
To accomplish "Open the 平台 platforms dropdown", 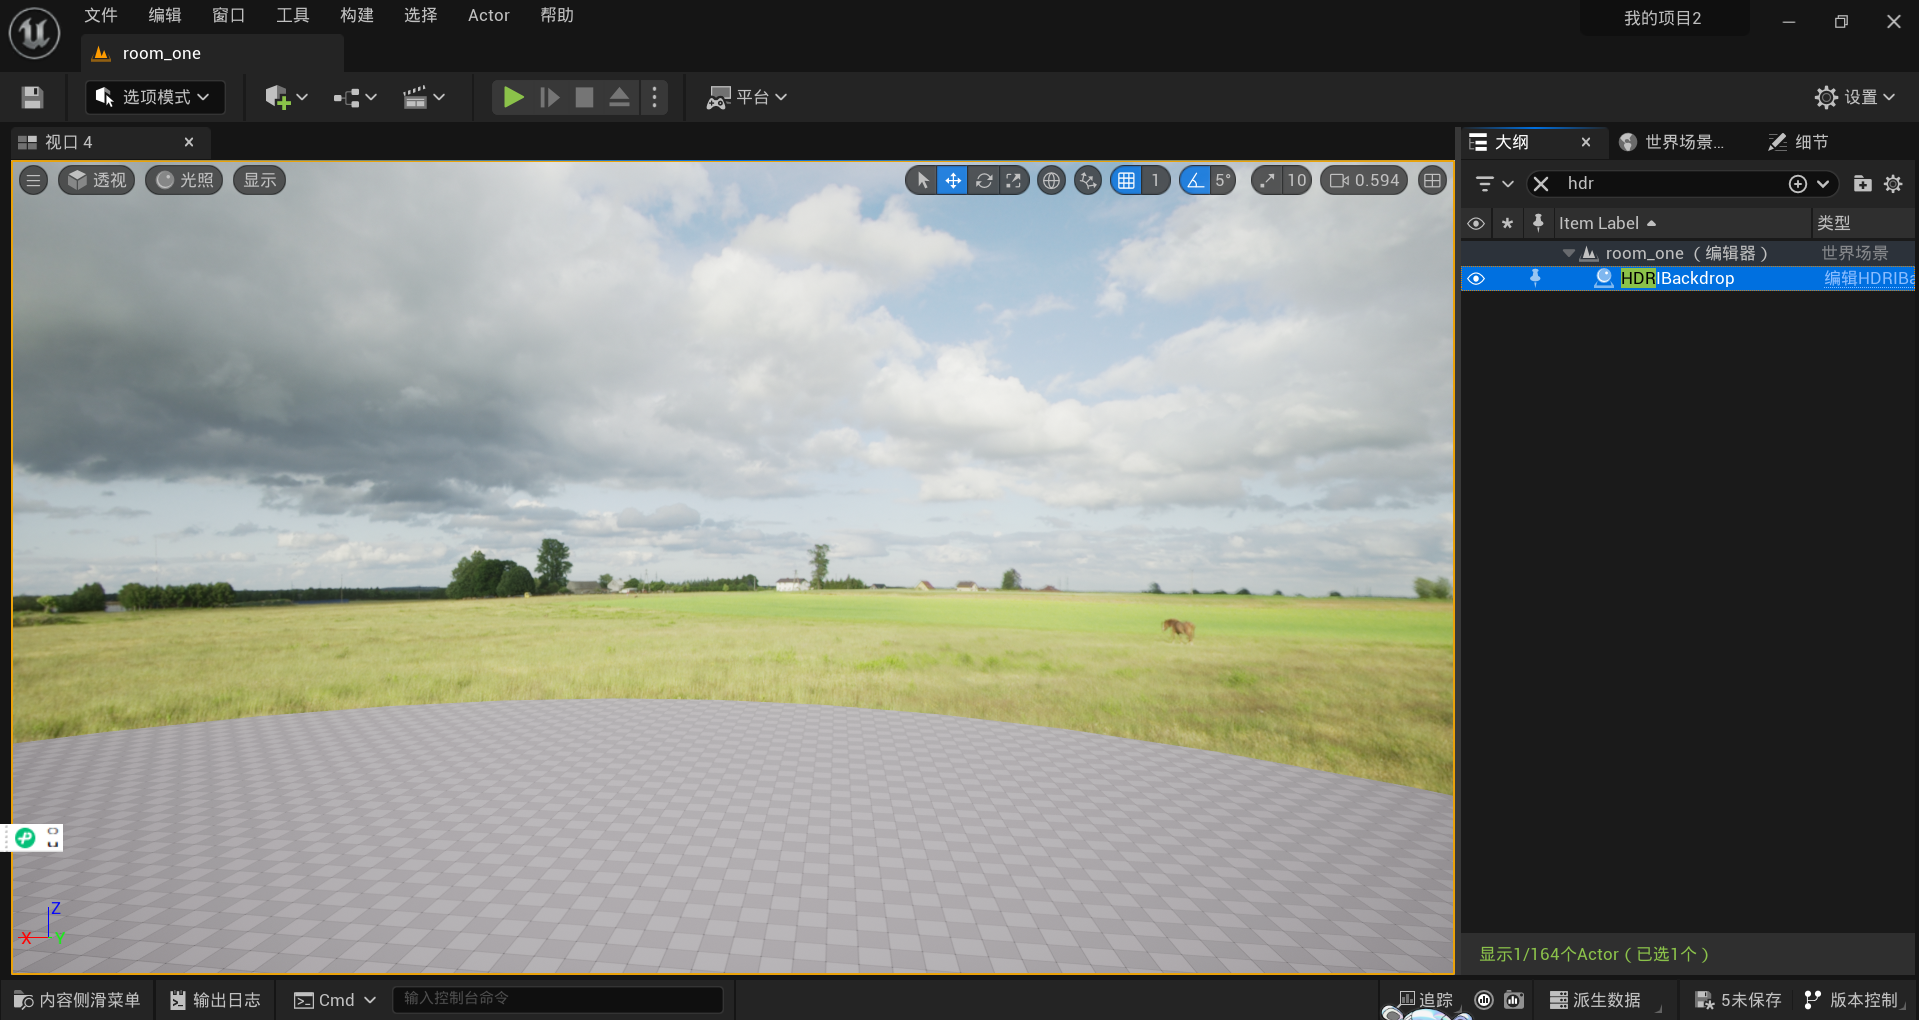I will (747, 97).
